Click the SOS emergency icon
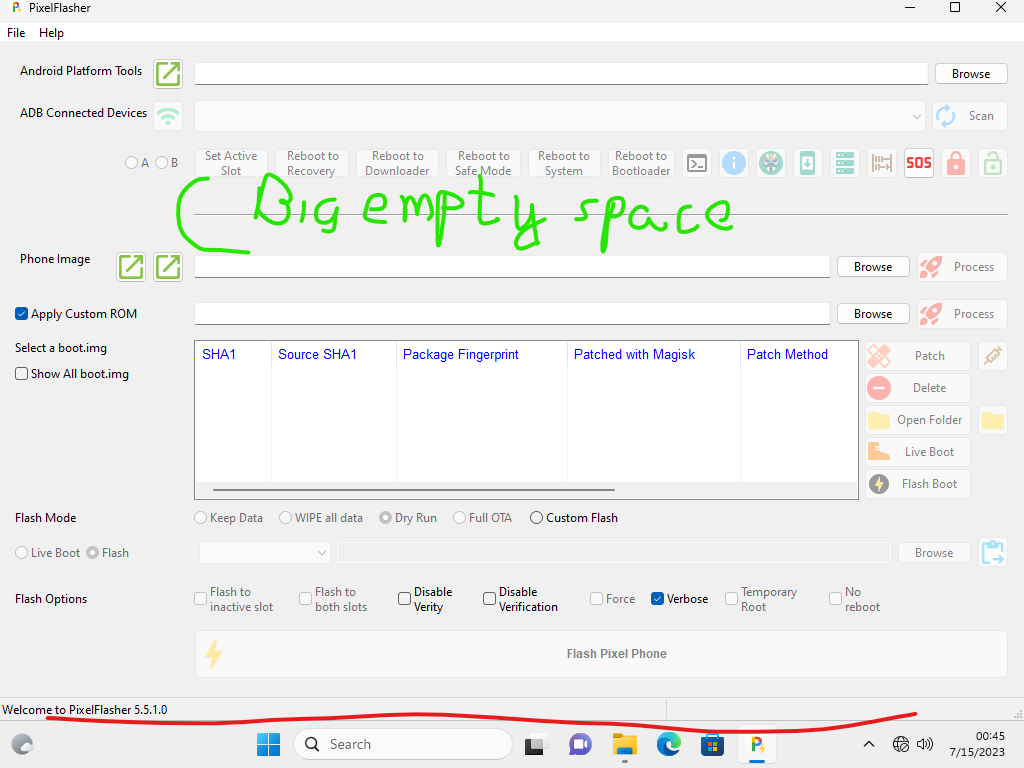This screenshot has height=768, width=1024. coord(918,163)
